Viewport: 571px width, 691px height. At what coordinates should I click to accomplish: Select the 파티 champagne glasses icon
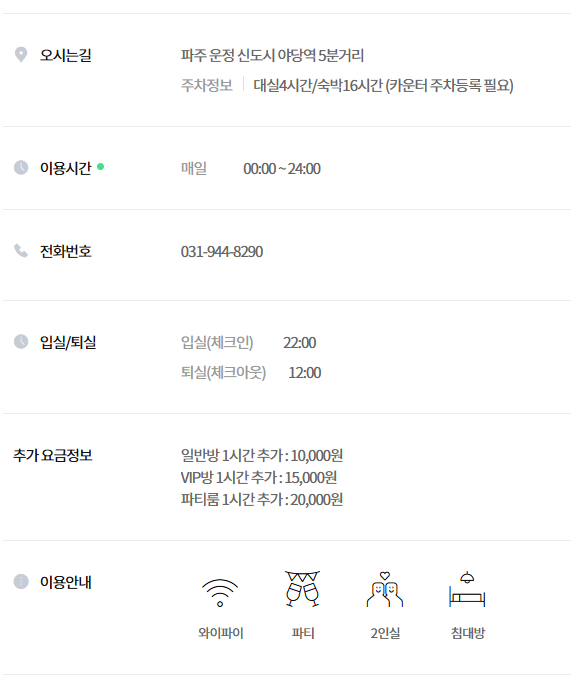click(303, 589)
